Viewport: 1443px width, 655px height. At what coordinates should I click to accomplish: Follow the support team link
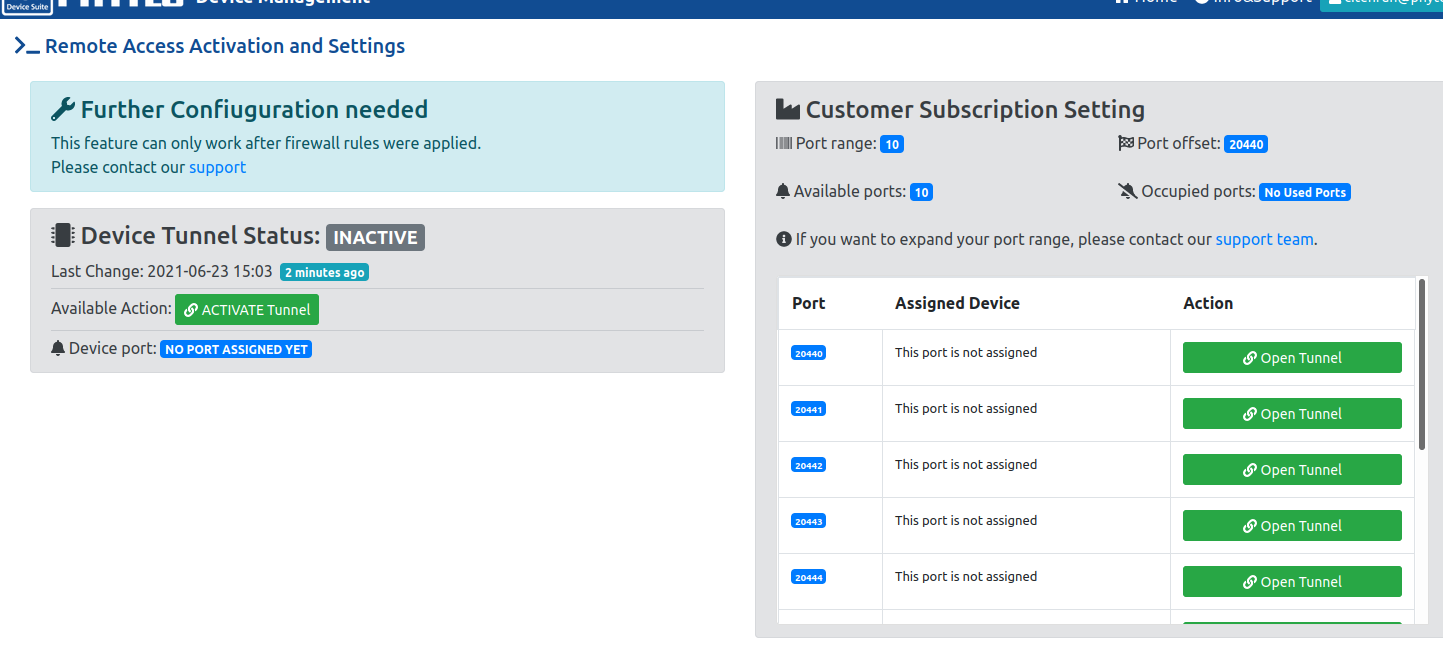1264,240
